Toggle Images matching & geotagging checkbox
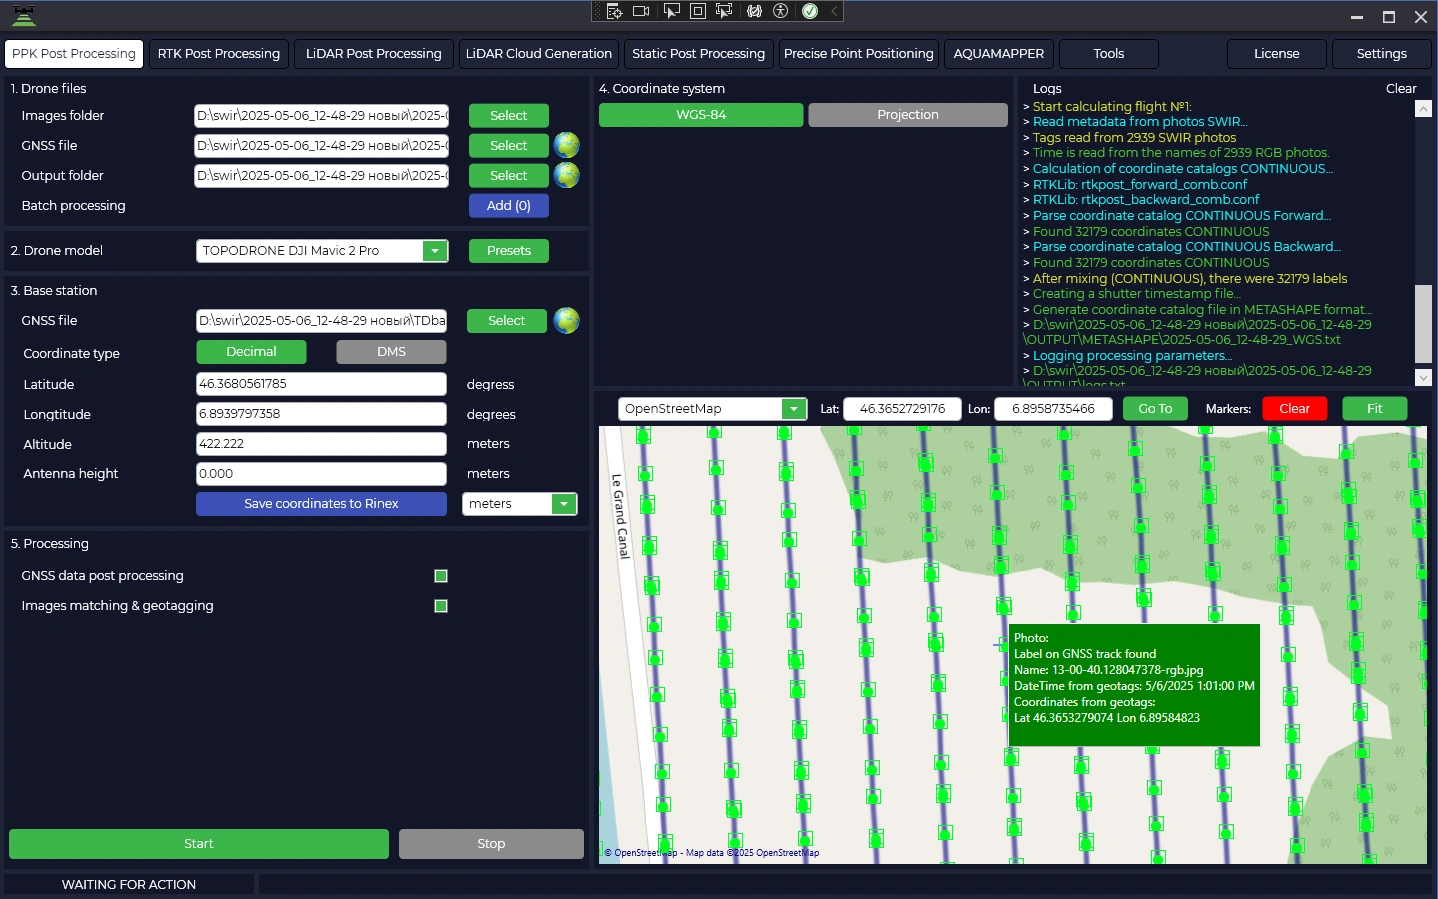 point(441,606)
